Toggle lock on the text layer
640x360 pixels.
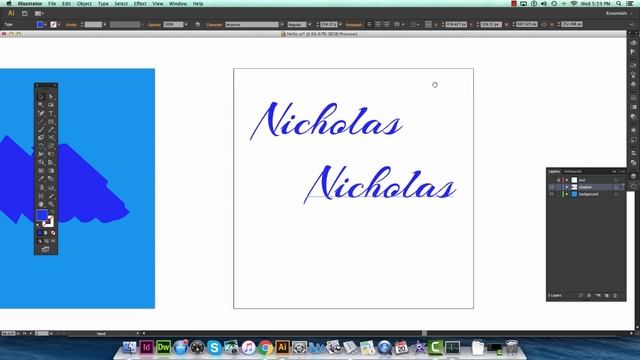(558, 180)
